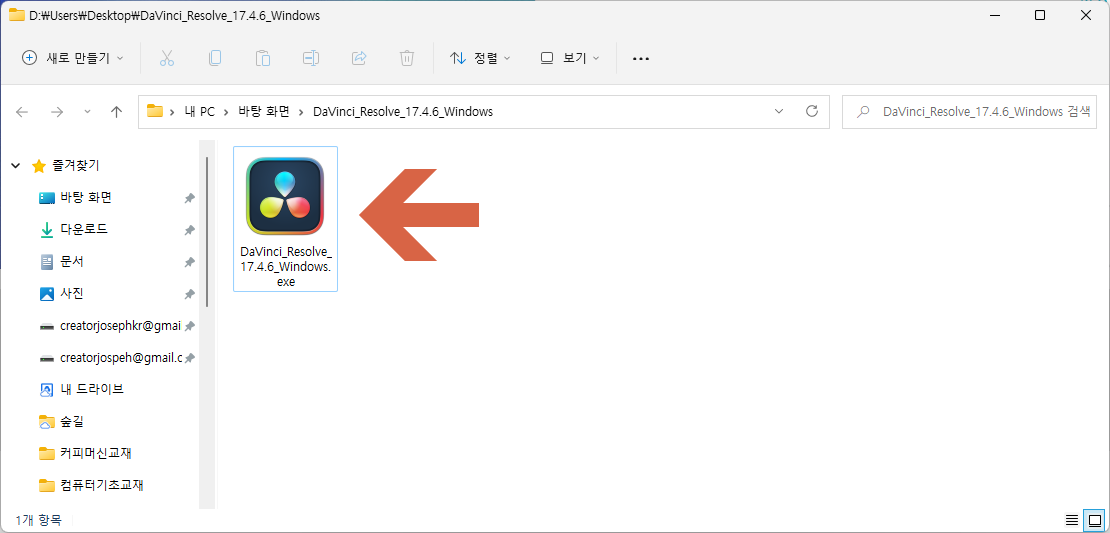Click the Share icon in toolbar
Image resolution: width=1110 pixels, height=533 pixels.
[x=359, y=58]
